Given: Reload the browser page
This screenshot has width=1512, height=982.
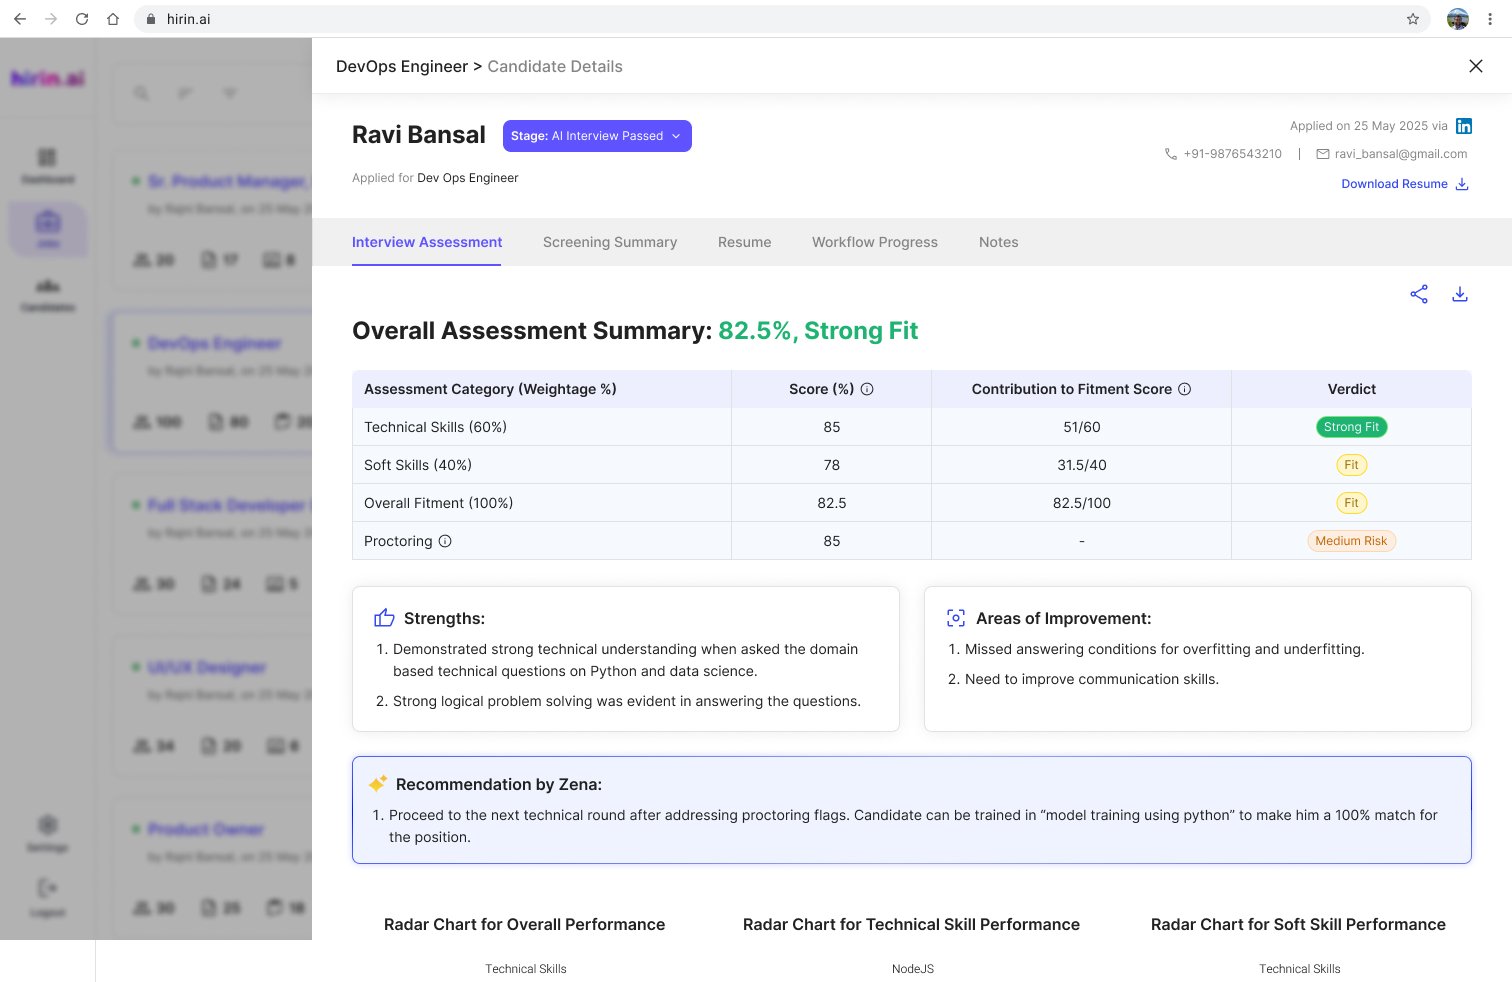Looking at the screenshot, I should click(x=82, y=19).
